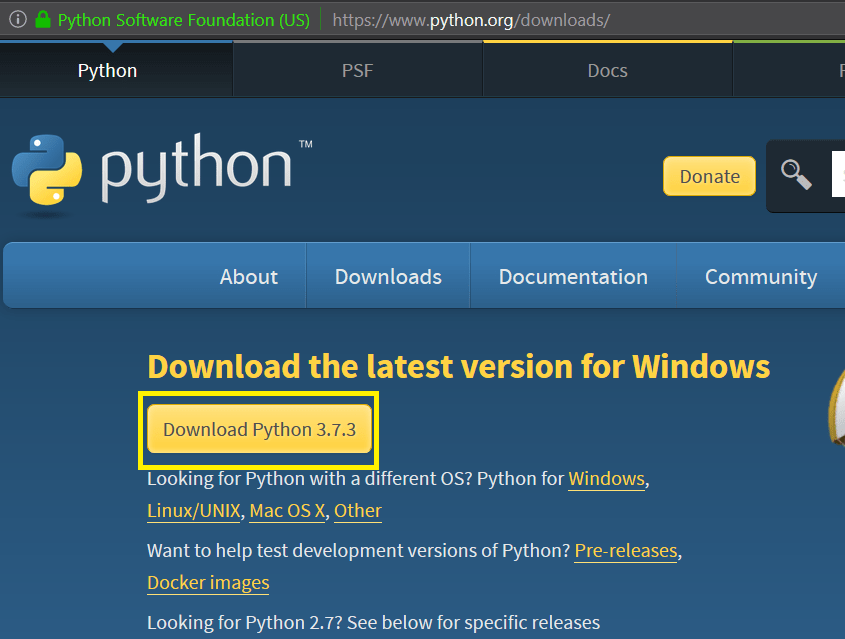Follow the Windows link
This screenshot has height=639, width=845.
tap(606, 478)
